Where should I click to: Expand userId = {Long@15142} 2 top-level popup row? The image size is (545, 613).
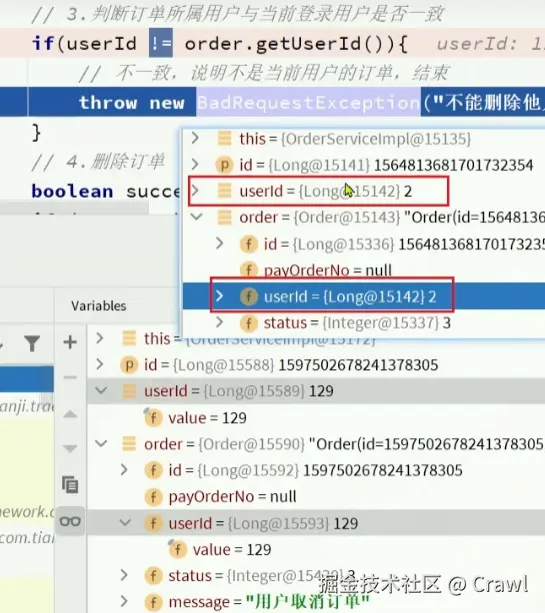[195, 190]
